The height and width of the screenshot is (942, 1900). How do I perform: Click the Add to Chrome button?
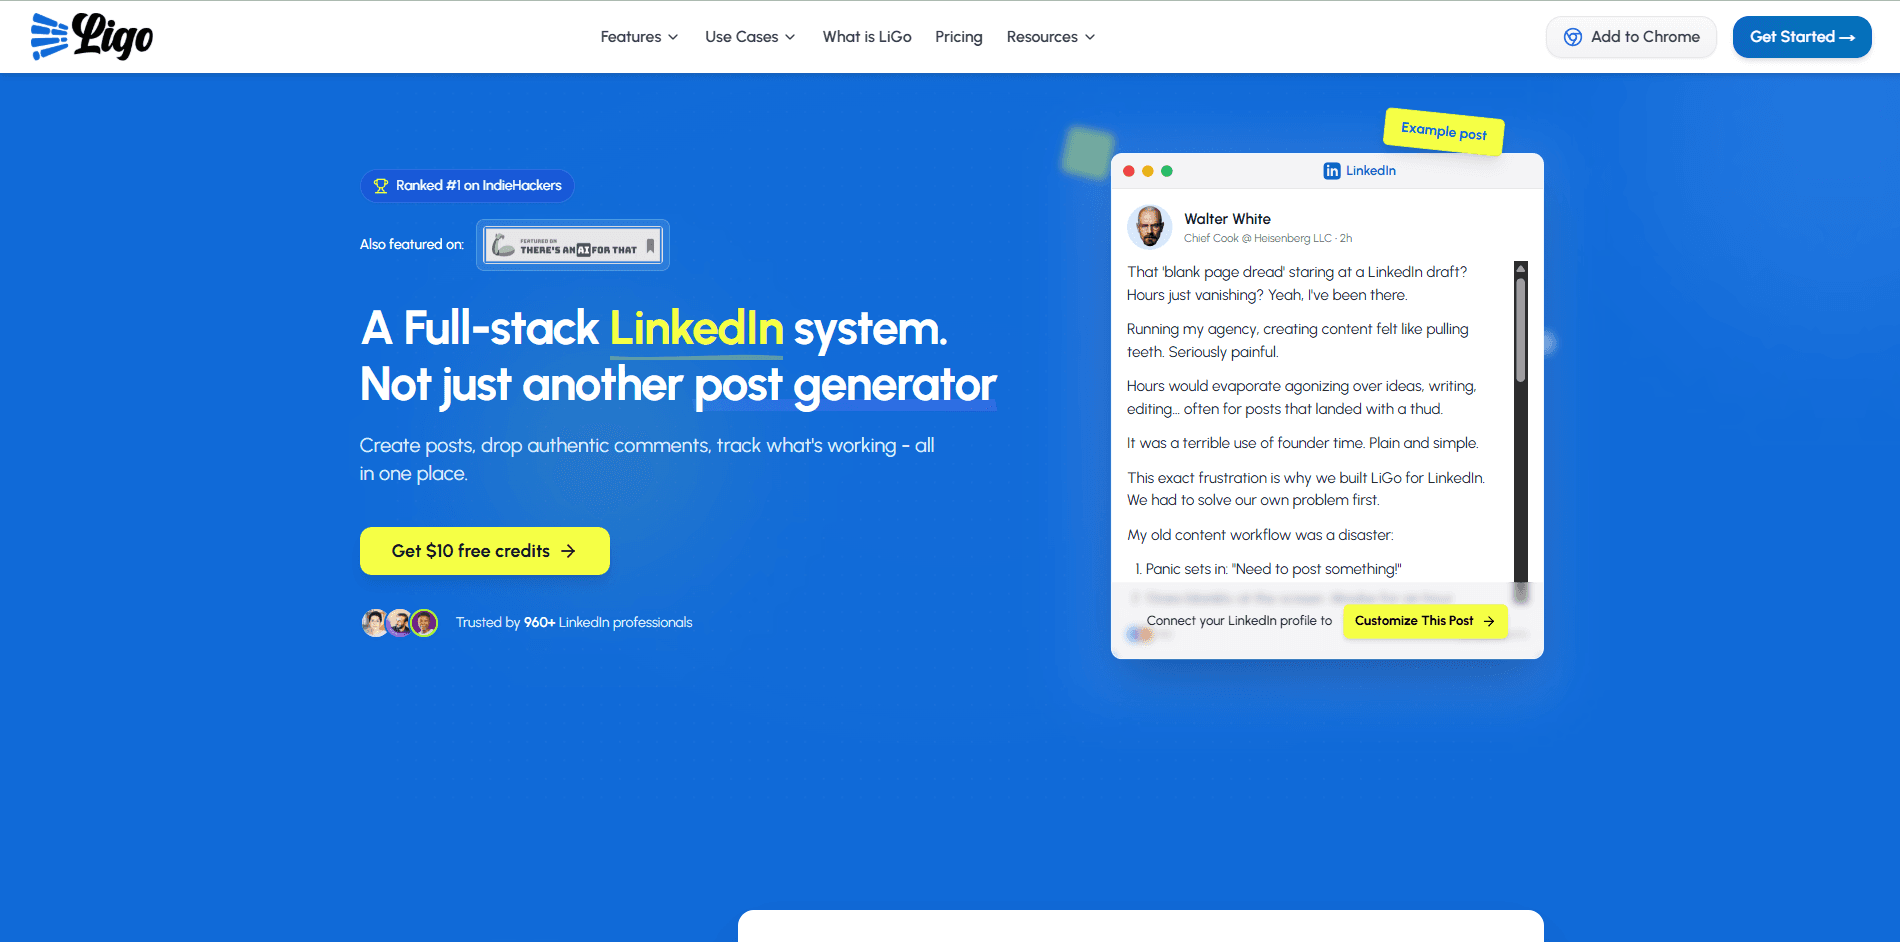tap(1631, 36)
